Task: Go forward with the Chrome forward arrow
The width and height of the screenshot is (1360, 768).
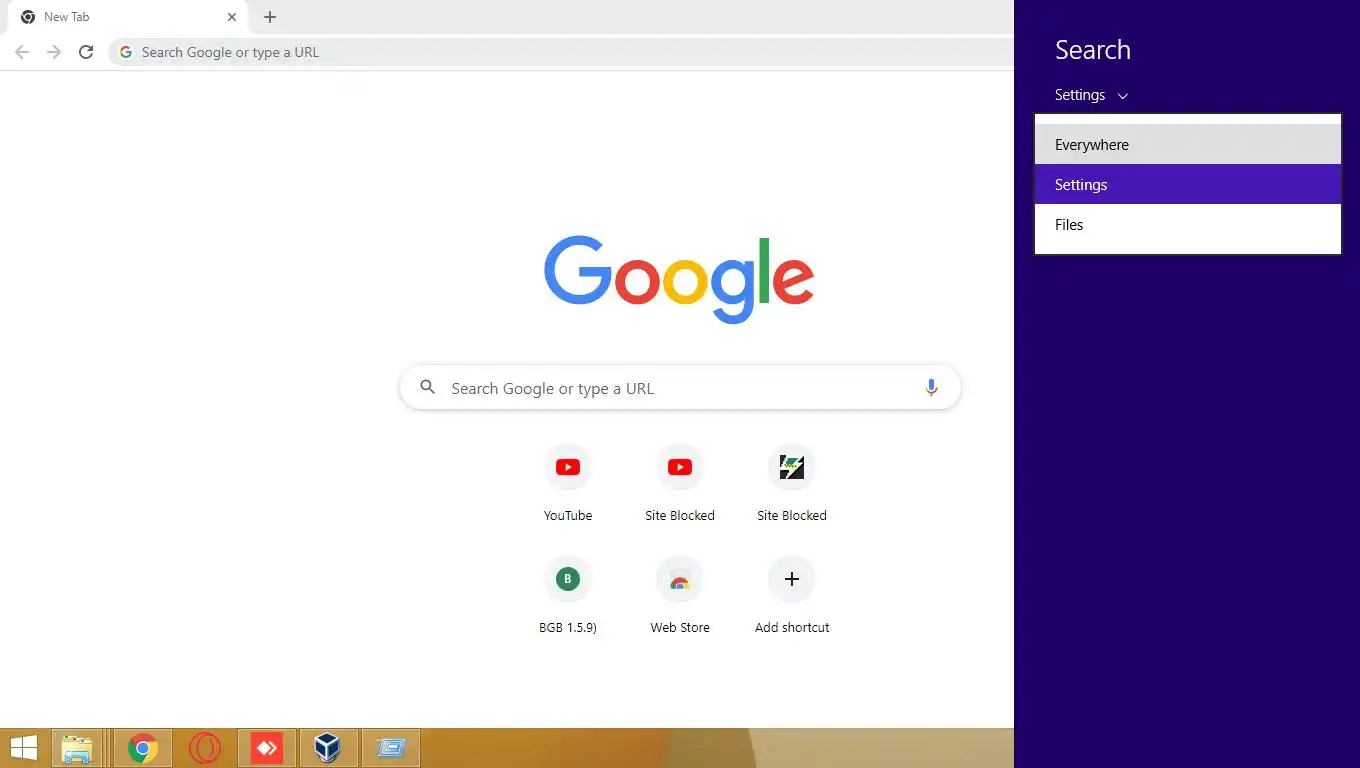Action: point(54,52)
